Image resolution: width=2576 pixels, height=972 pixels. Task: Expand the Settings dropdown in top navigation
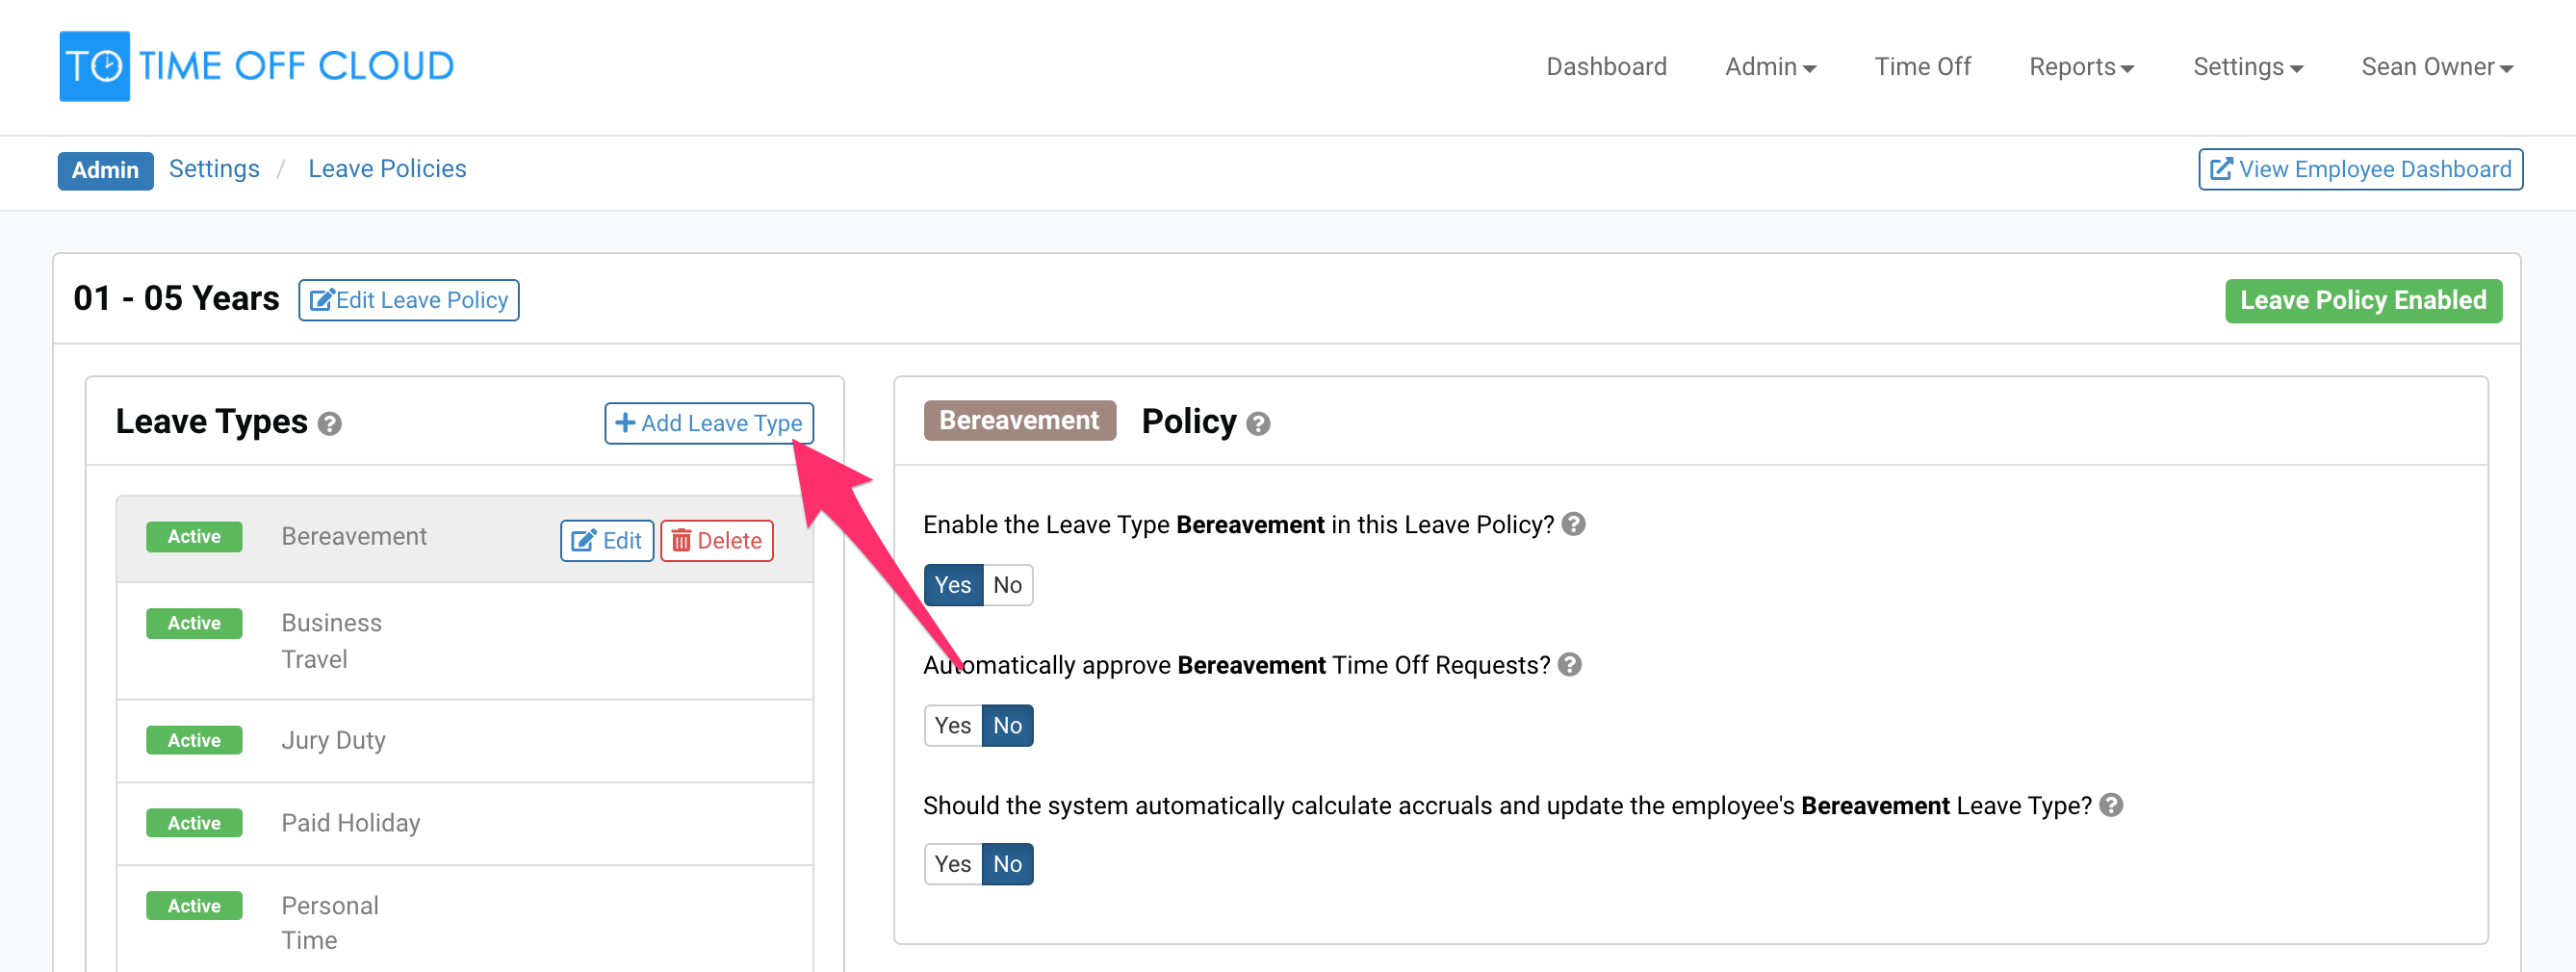pyautogui.click(x=2247, y=67)
